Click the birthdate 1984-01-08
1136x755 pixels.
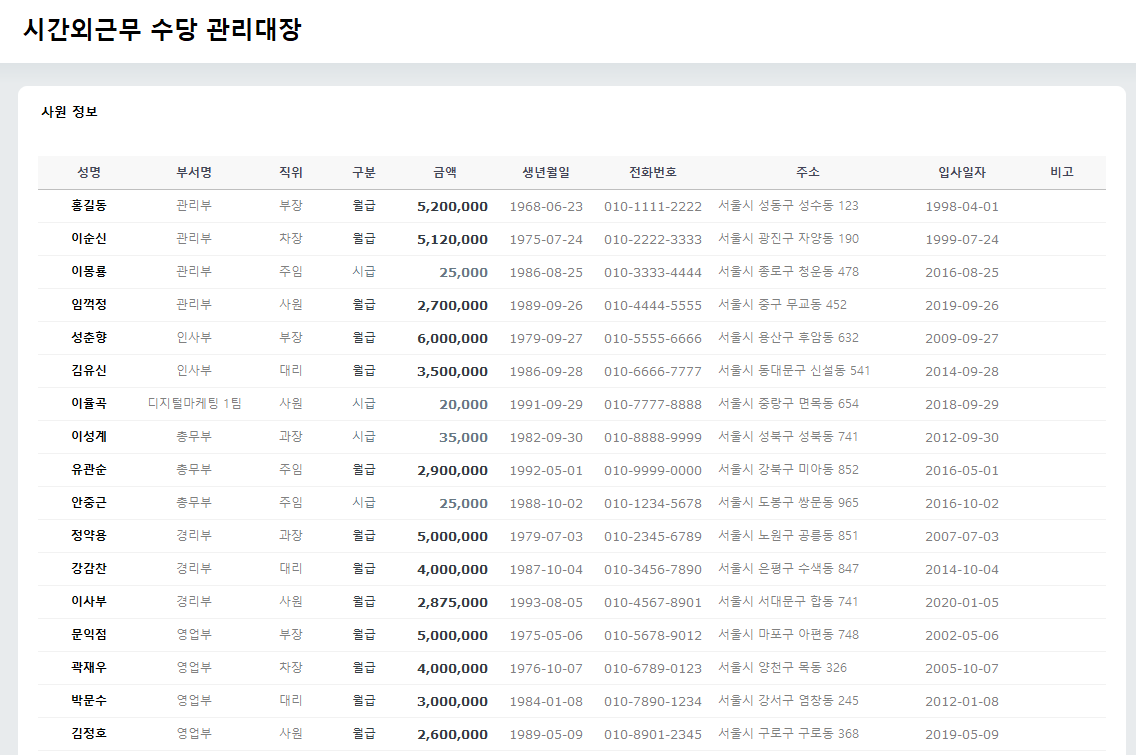546,701
